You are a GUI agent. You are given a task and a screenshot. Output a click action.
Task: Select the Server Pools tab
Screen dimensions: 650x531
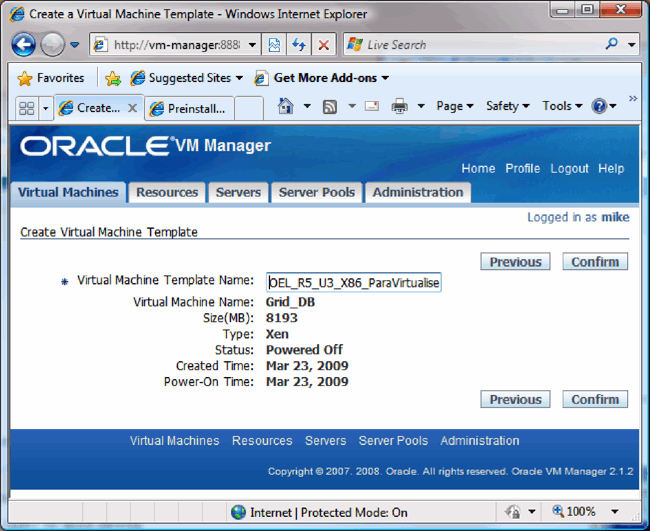[317, 192]
